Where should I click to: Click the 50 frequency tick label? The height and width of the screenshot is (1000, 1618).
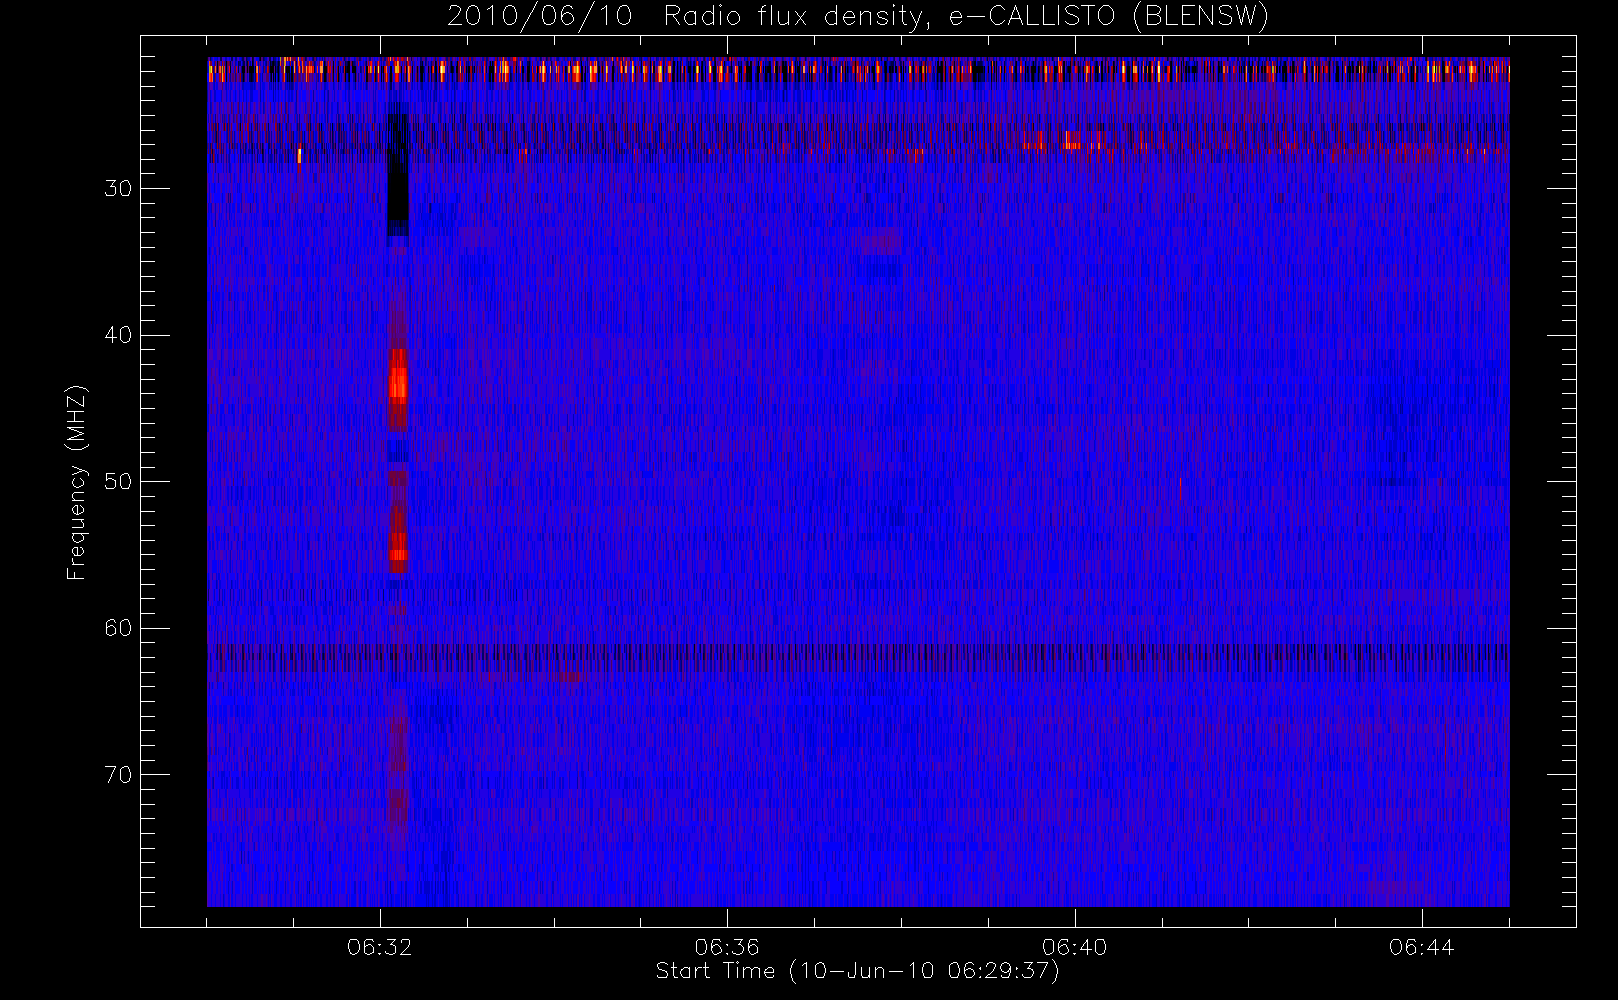tap(118, 482)
